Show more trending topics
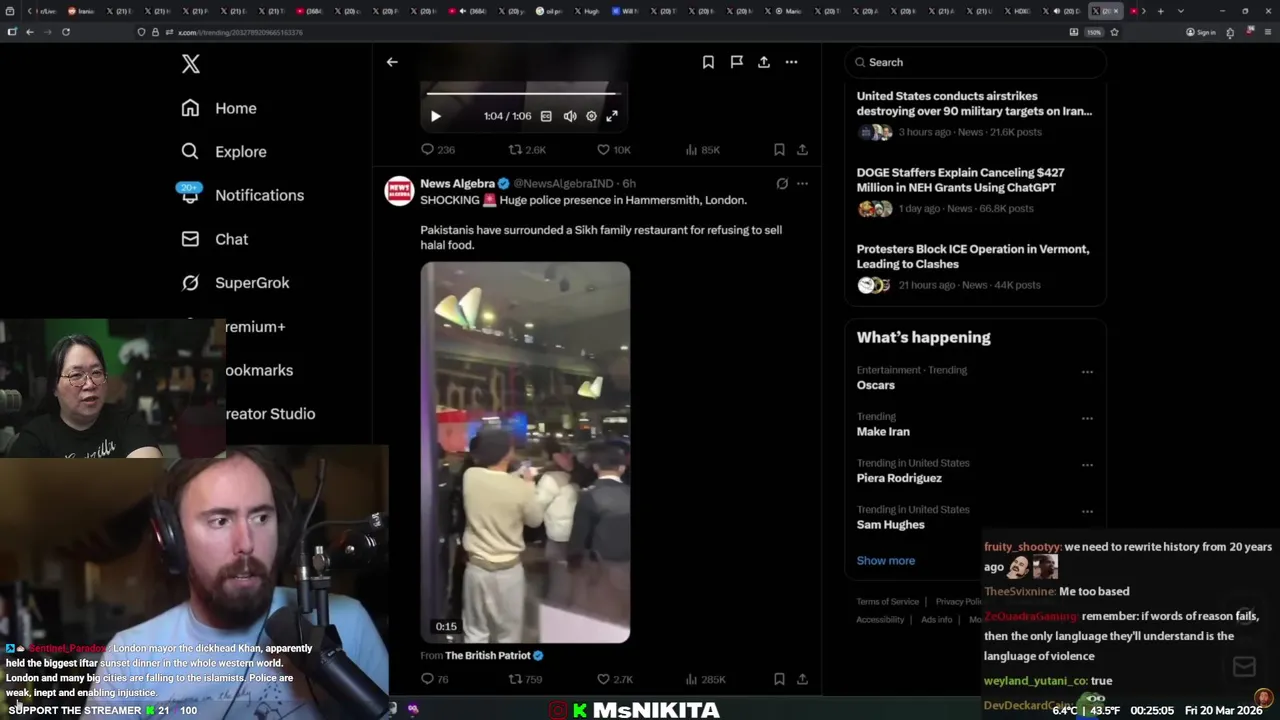 coord(885,561)
